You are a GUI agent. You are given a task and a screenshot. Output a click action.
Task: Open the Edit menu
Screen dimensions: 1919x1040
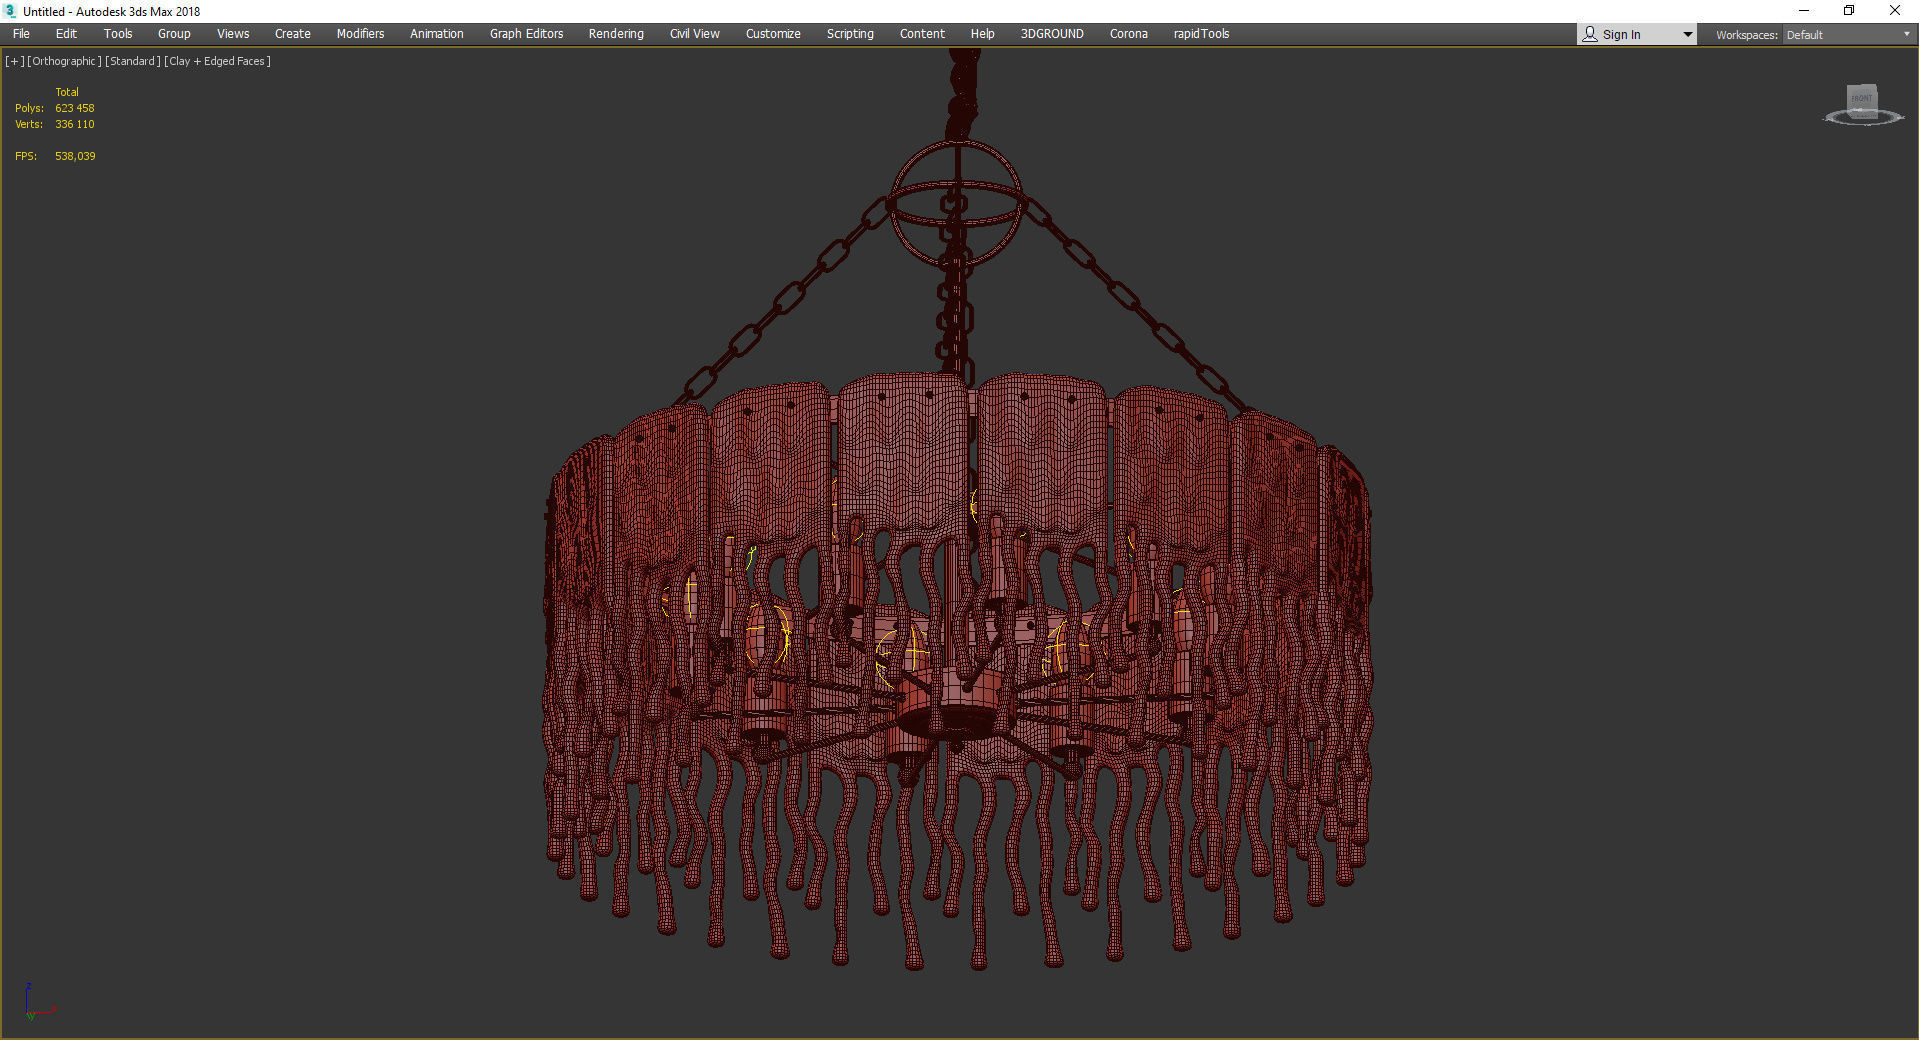tap(66, 34)
